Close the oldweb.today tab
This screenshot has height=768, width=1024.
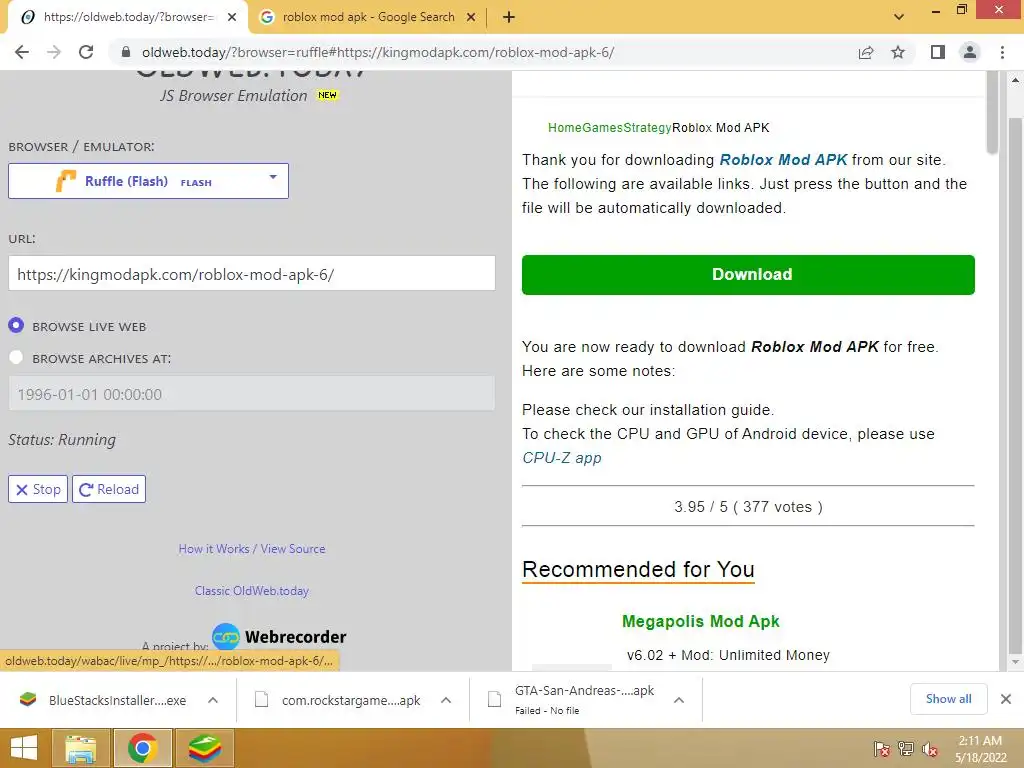click(232, 18)
